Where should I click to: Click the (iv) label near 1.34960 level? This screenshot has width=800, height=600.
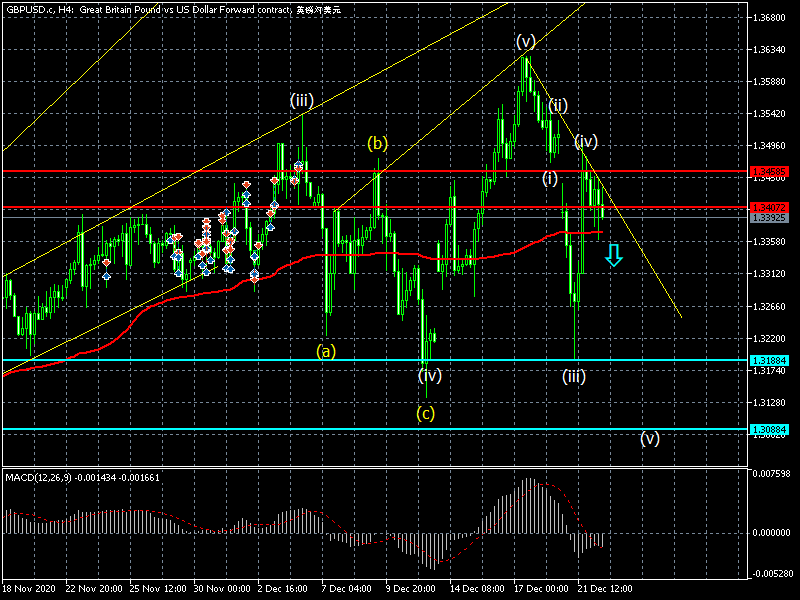click(586, 141)
